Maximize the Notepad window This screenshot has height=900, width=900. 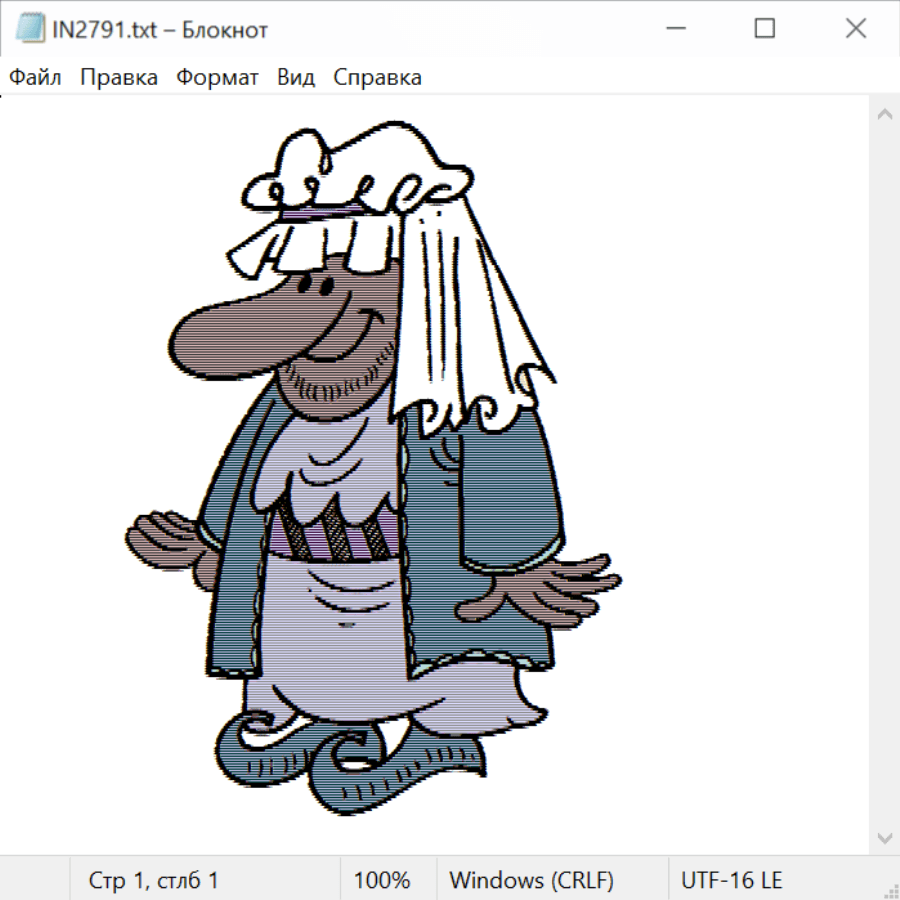click(764, 30)
